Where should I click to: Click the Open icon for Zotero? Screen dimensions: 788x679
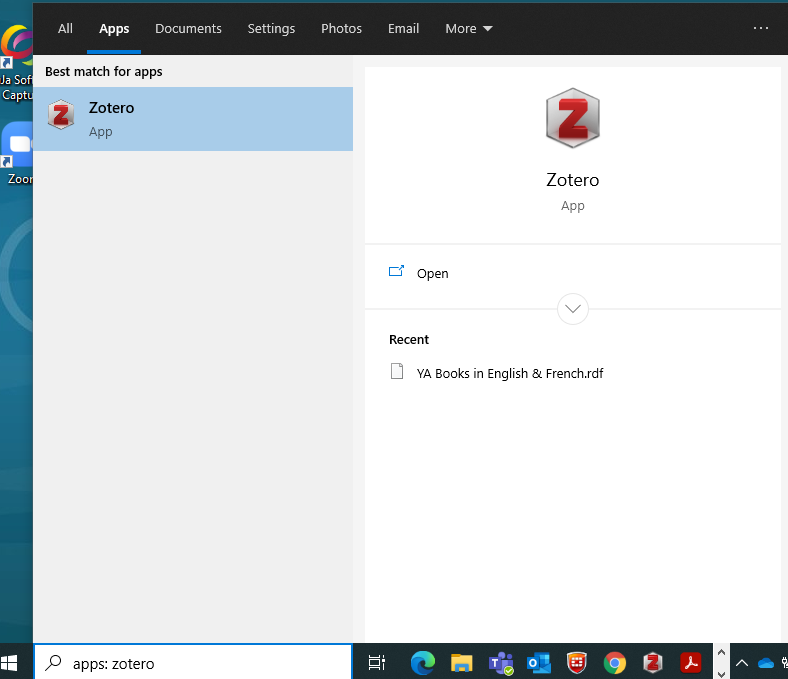pyautogui.click(x=396, y=272)
